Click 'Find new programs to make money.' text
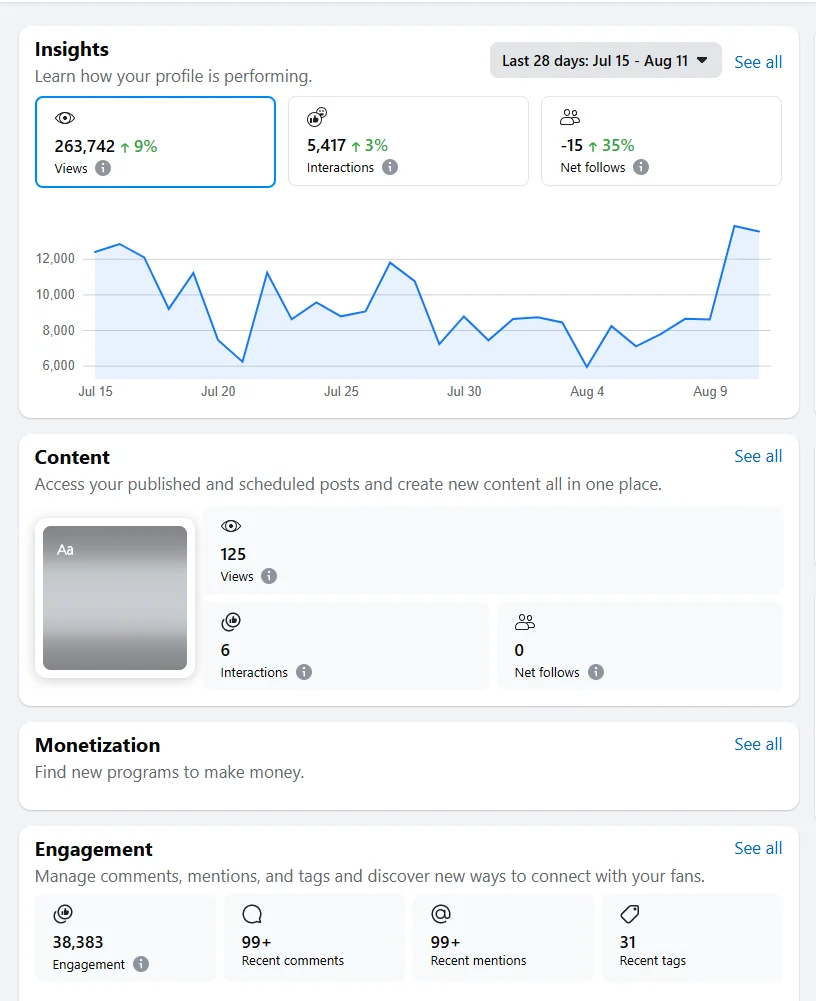 tap(169, 772)
